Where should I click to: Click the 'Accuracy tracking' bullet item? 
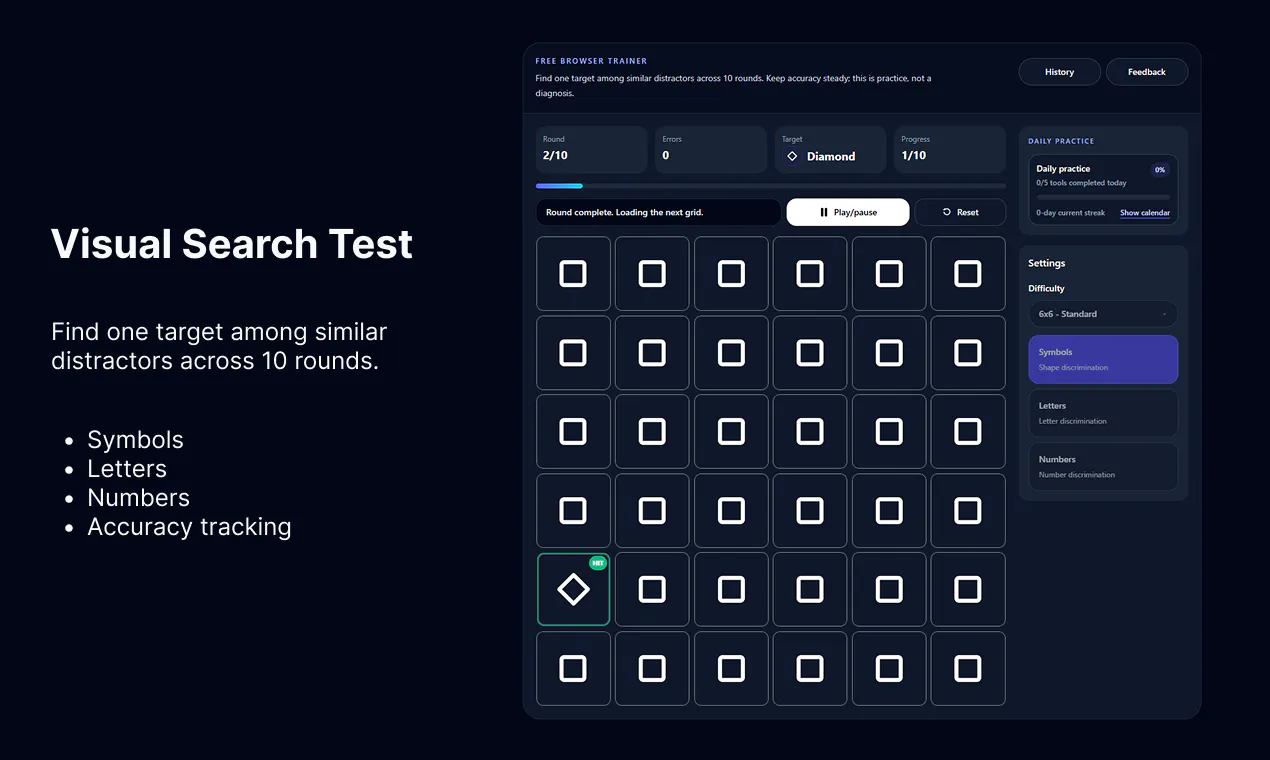coord(189,527)
